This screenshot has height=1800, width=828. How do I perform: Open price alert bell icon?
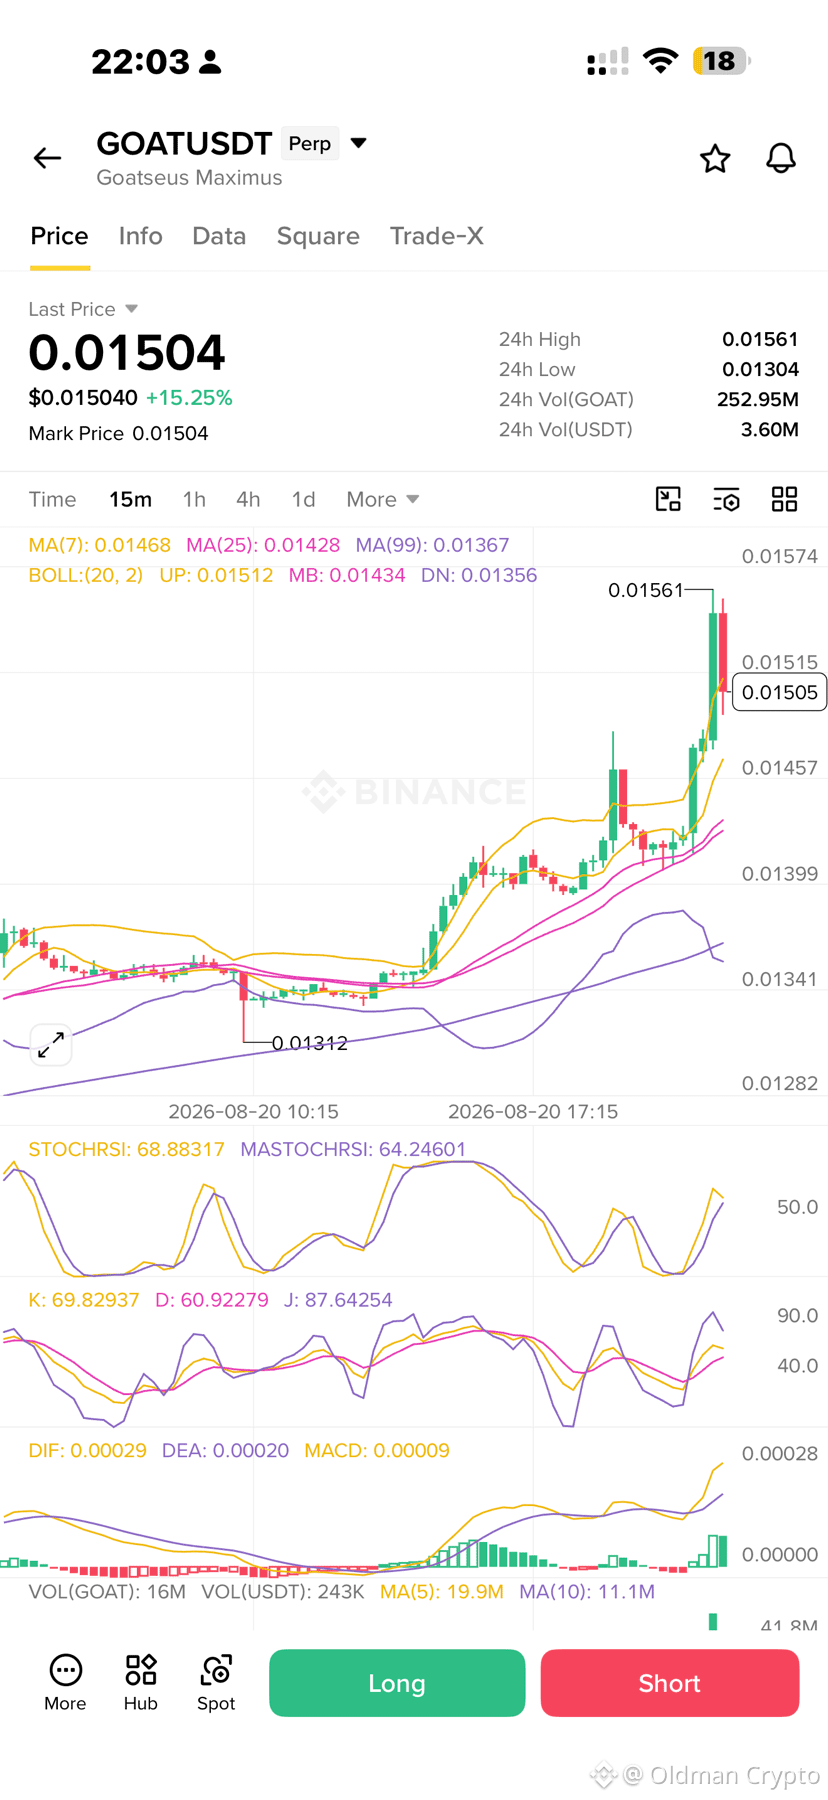coord(781,158)
